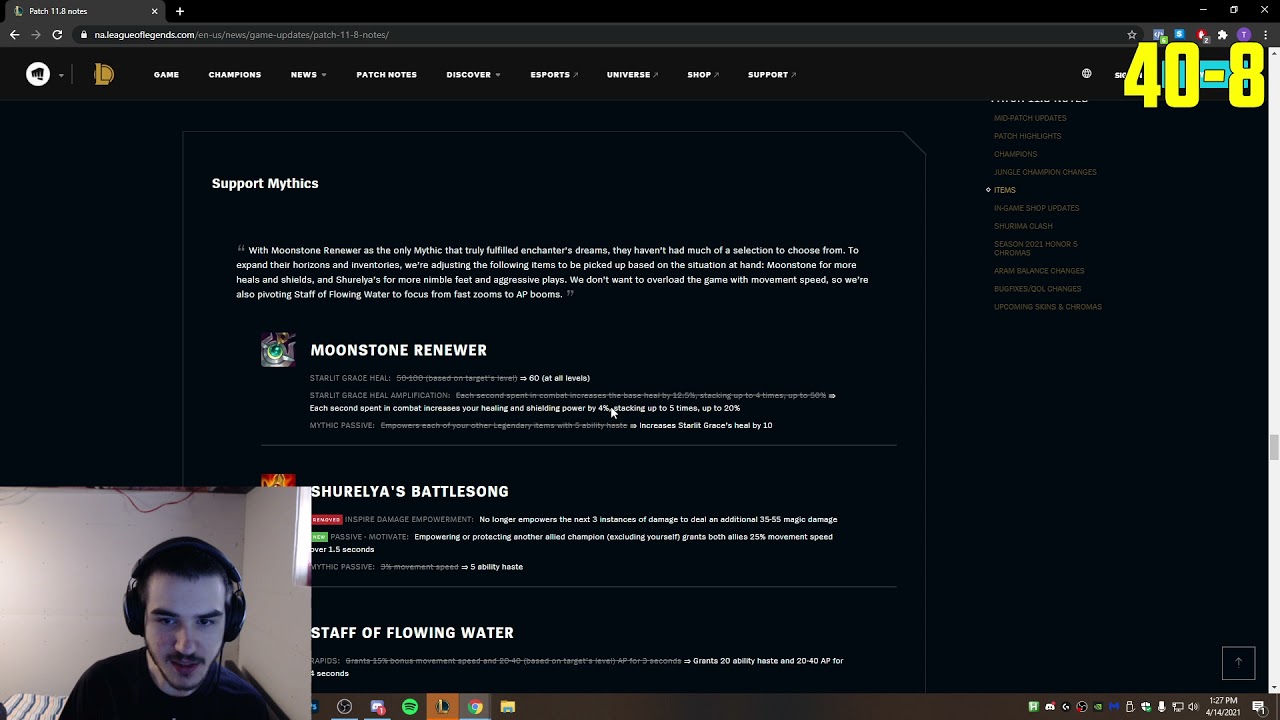Open Discord from the taskbar

click(x=377, y=707)
